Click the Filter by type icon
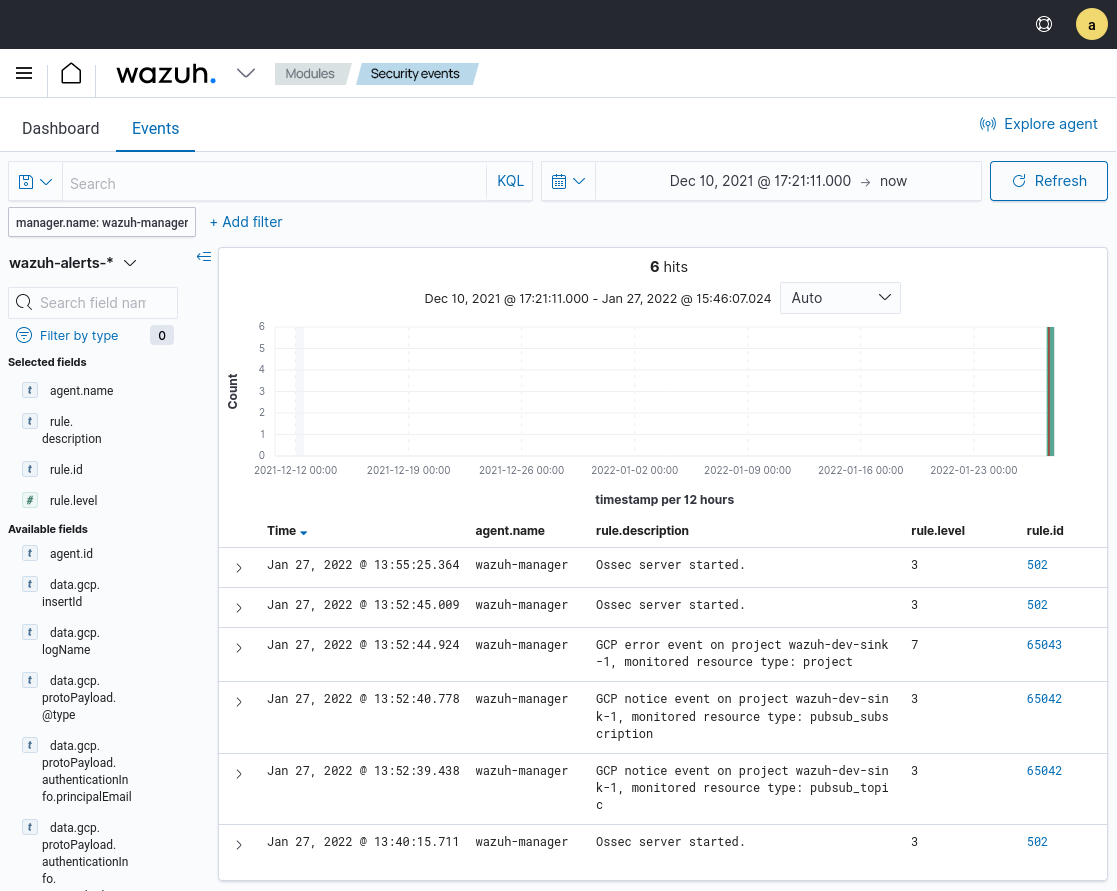 pyautogui.click(x=24, y=335)
